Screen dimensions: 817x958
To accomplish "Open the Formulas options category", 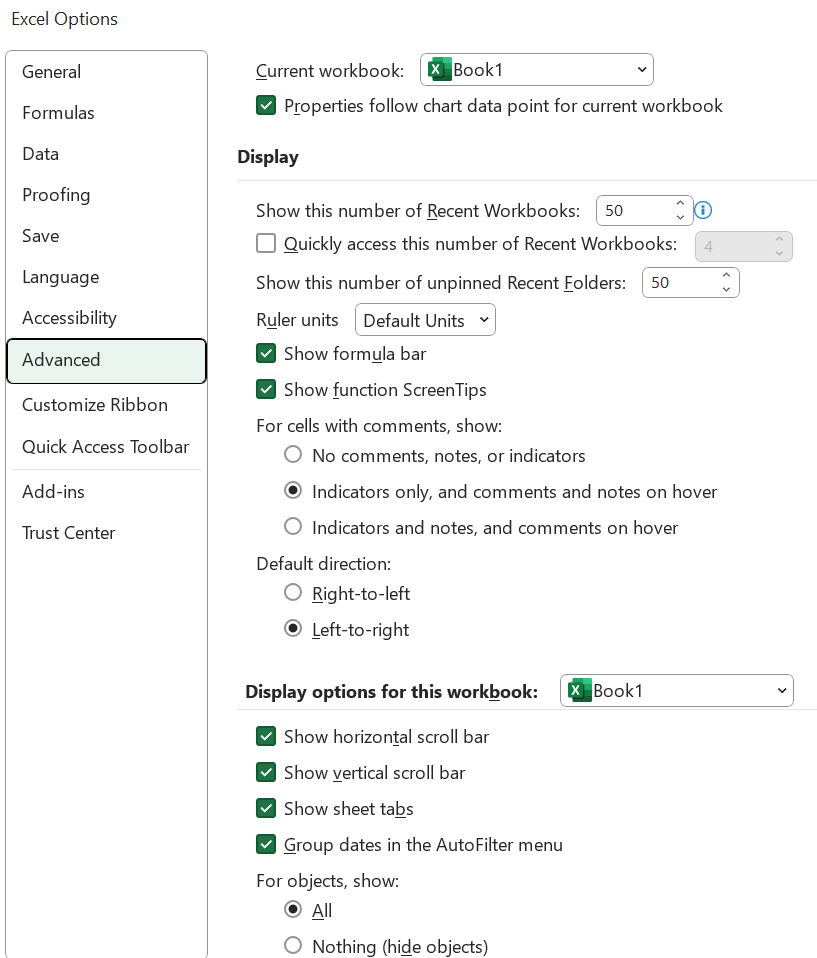I will tap(106, 113).
